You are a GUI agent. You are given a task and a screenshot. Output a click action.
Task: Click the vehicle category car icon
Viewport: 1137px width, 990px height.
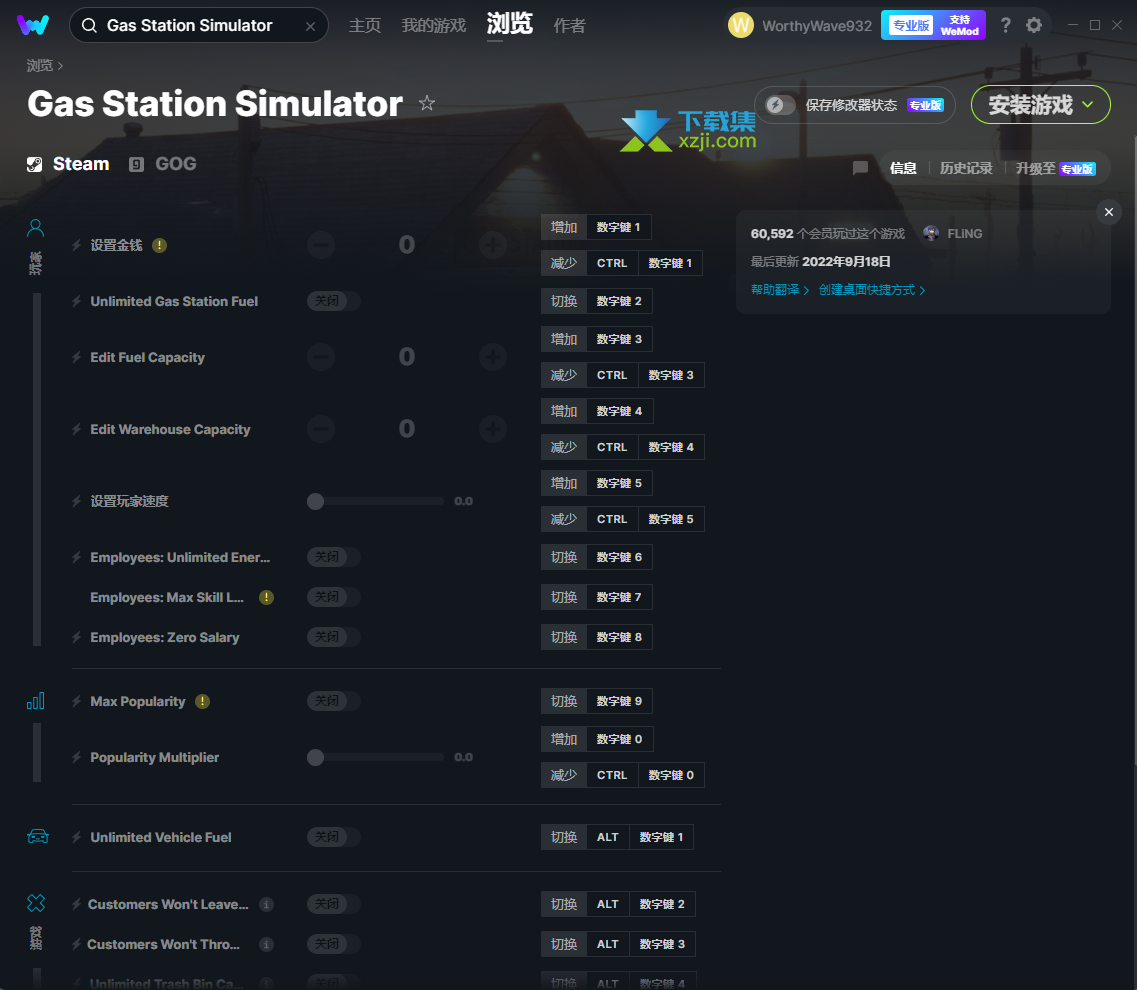point(38,837)
